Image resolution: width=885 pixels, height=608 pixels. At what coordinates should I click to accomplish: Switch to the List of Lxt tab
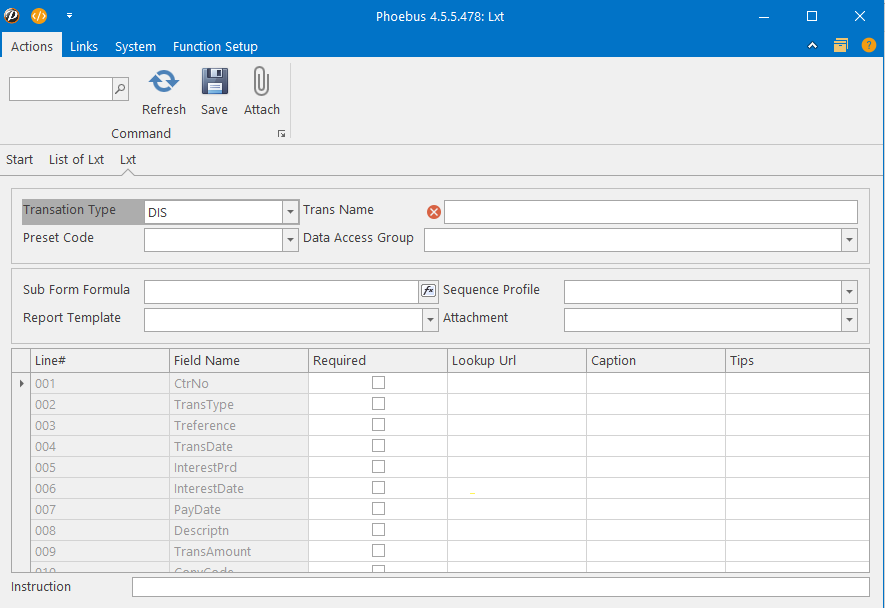point(76,160)
